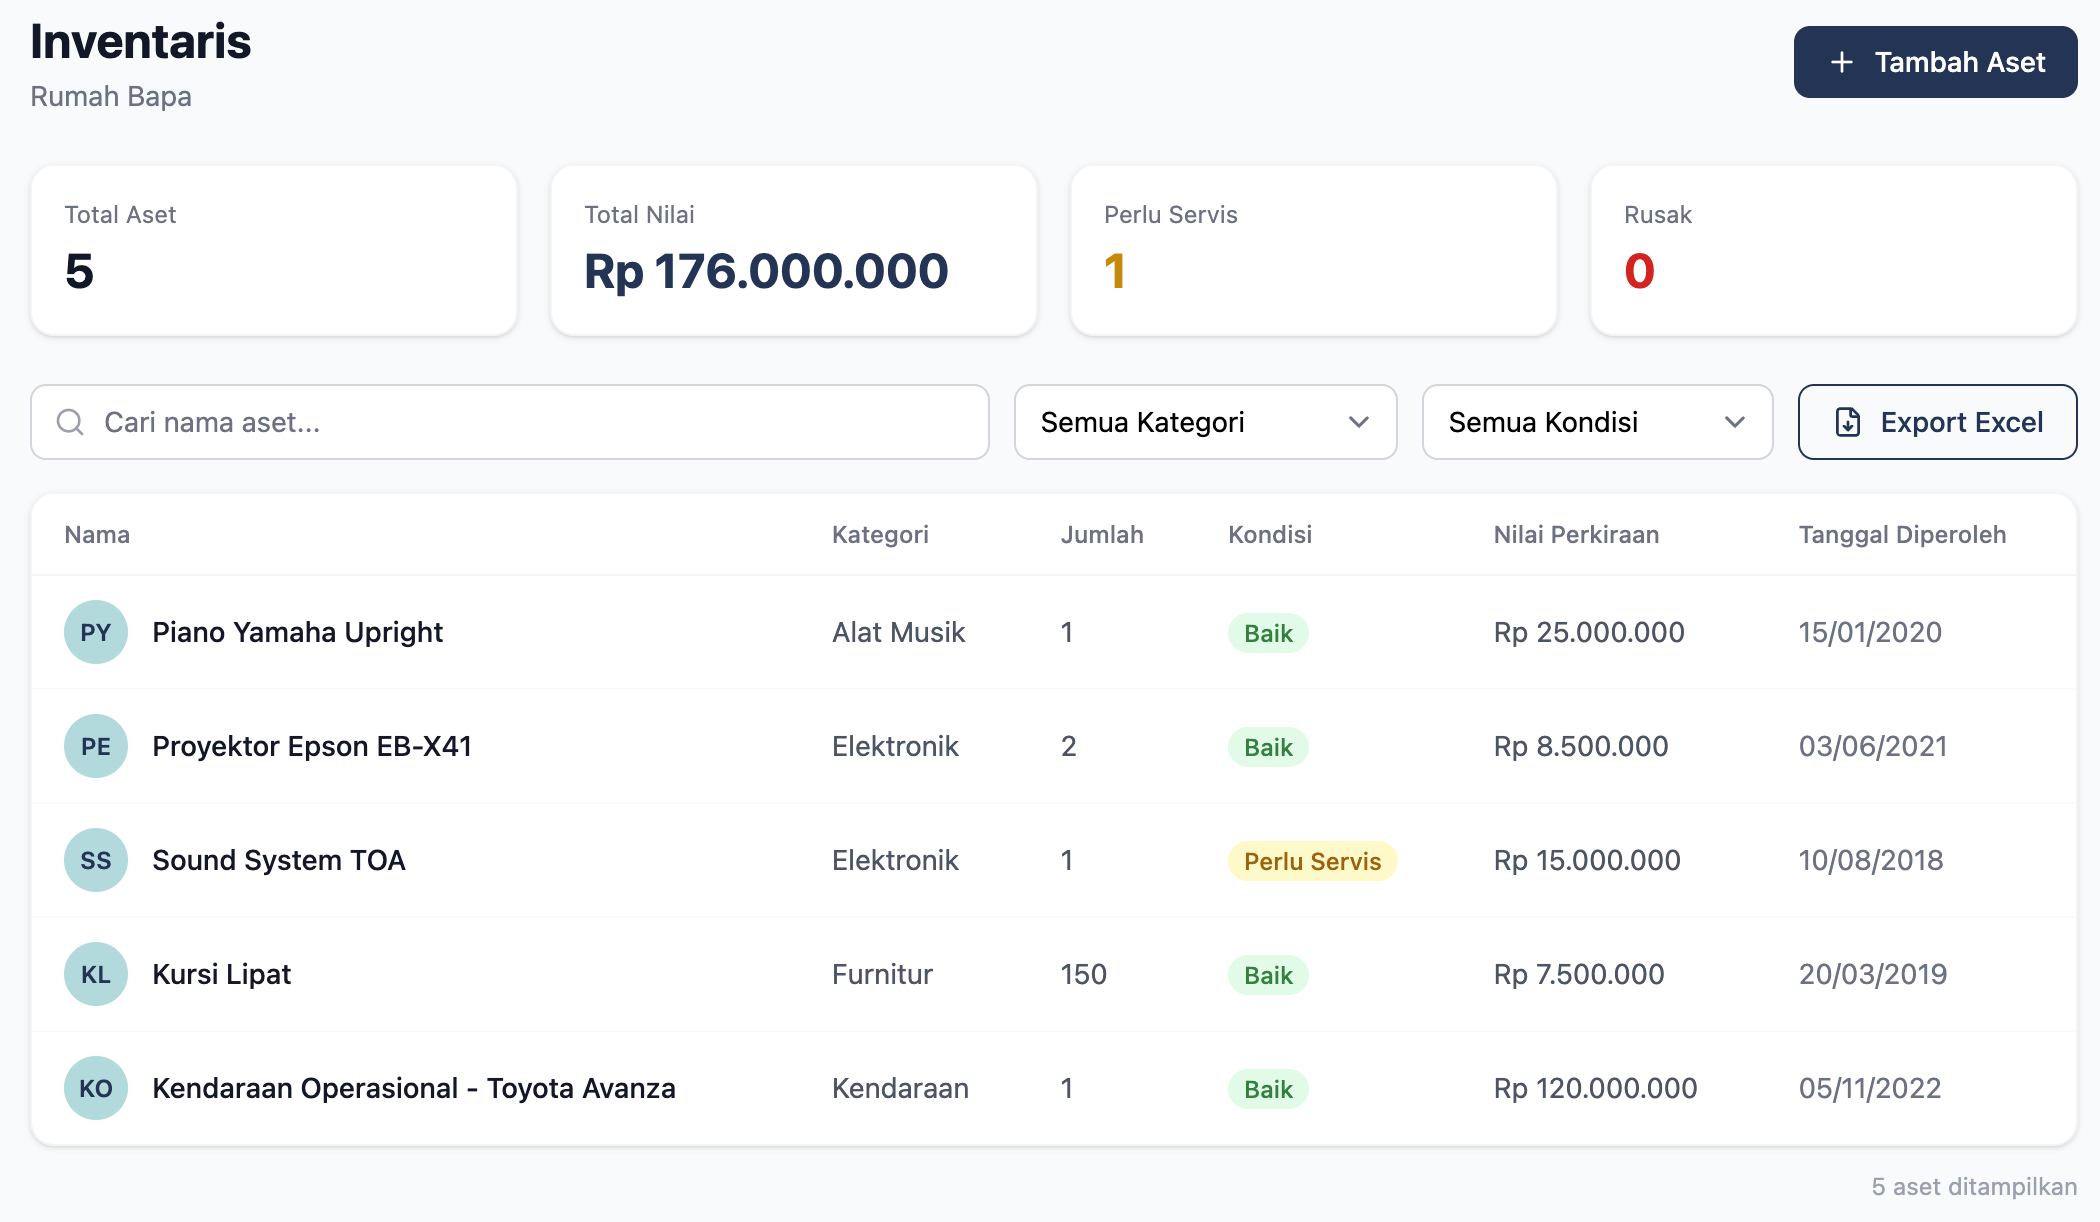Click the KL avatar for Kursi Lipat
This screenshot has height=1222, width=2100.
(96, 974)
